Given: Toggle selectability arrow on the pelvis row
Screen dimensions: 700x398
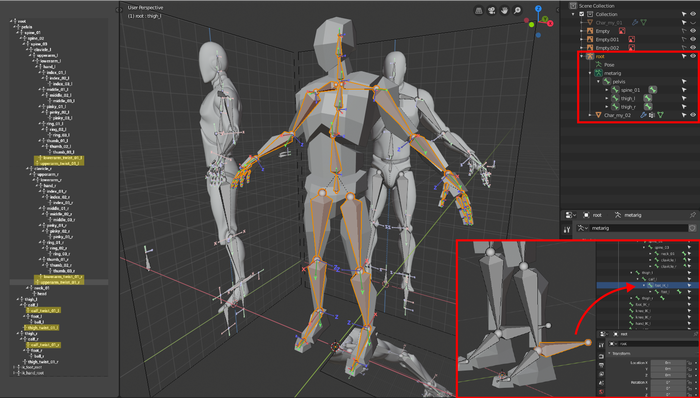Looking at the screenshot, I should coord(683,82).
